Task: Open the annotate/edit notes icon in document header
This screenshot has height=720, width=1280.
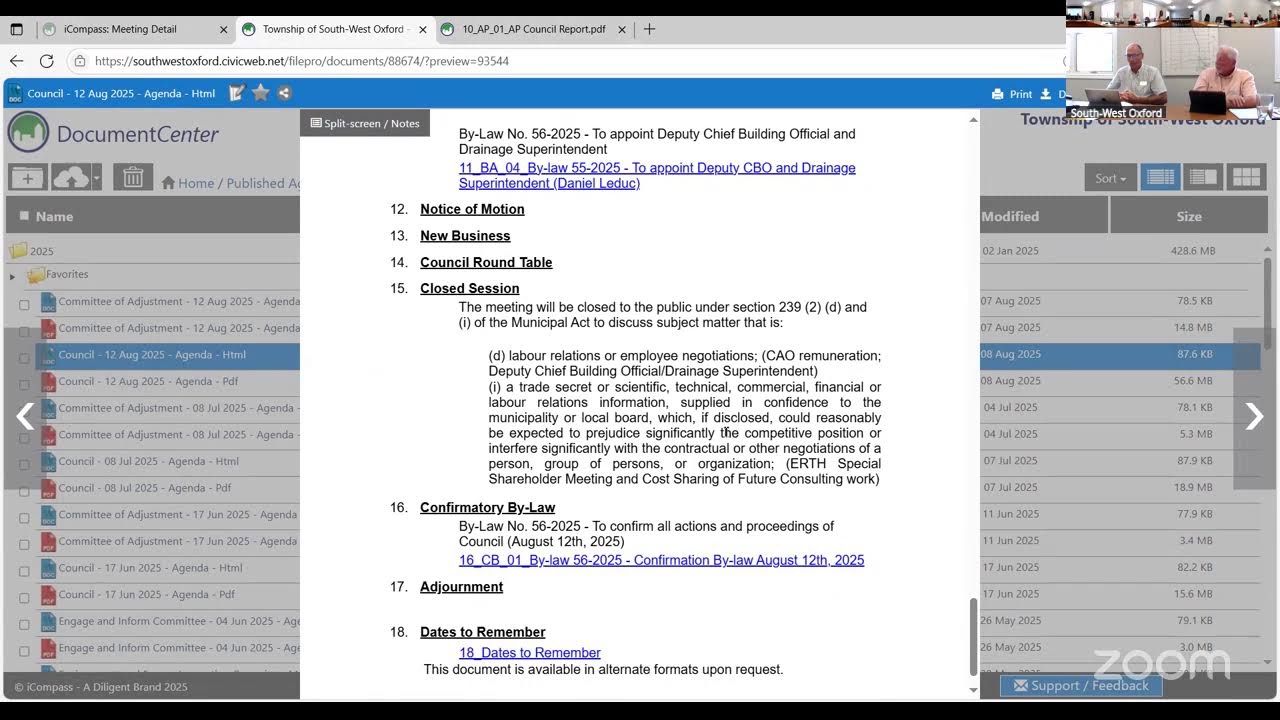Action: [x=237, y=93]
